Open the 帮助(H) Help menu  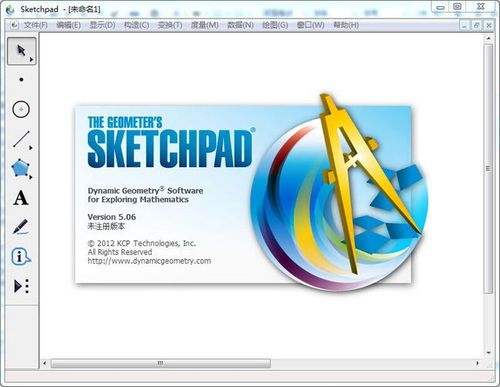346,25
